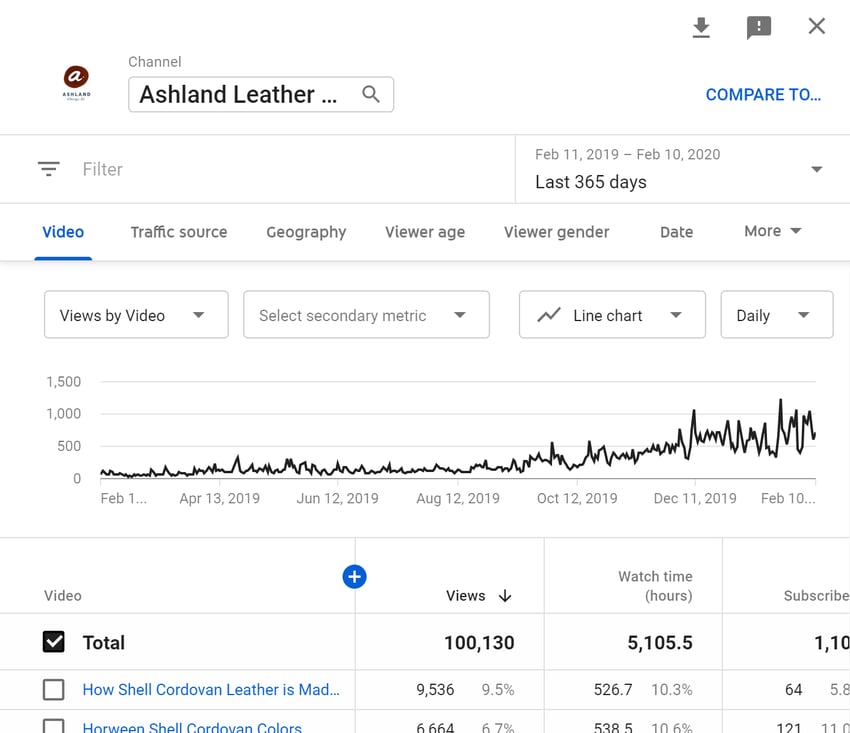Click the total views value 100,130

coord(479,642)
